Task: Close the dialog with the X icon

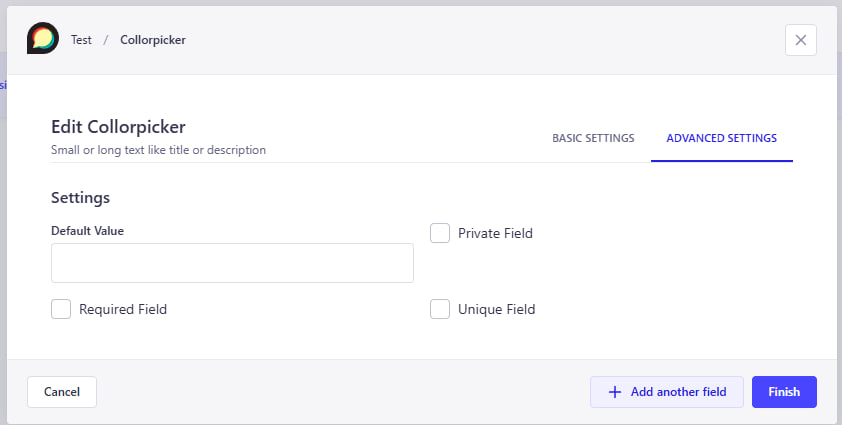Action: [x=800, y=40]
